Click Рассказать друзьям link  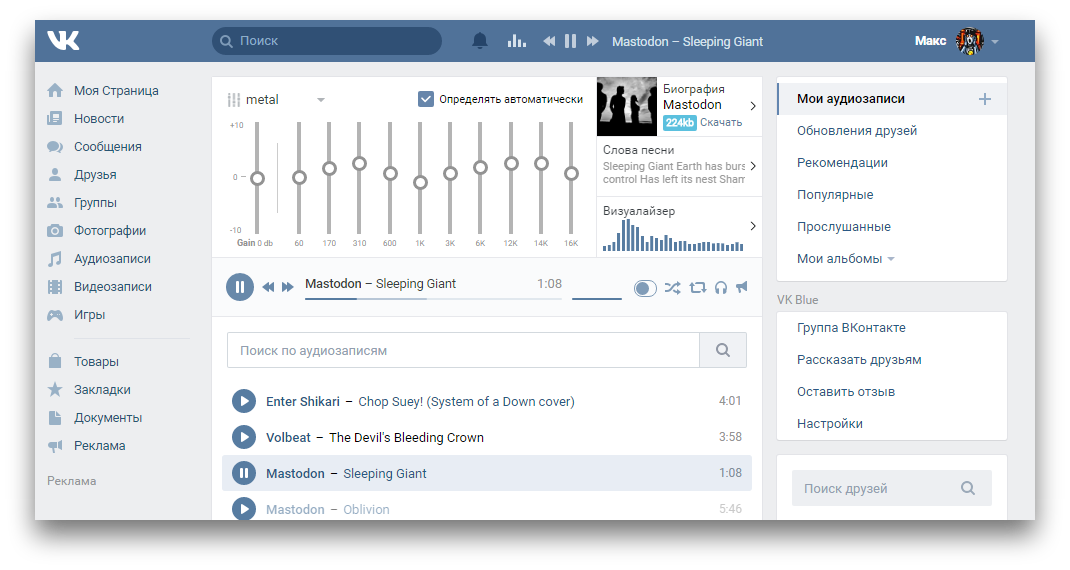tap(859, 360)
